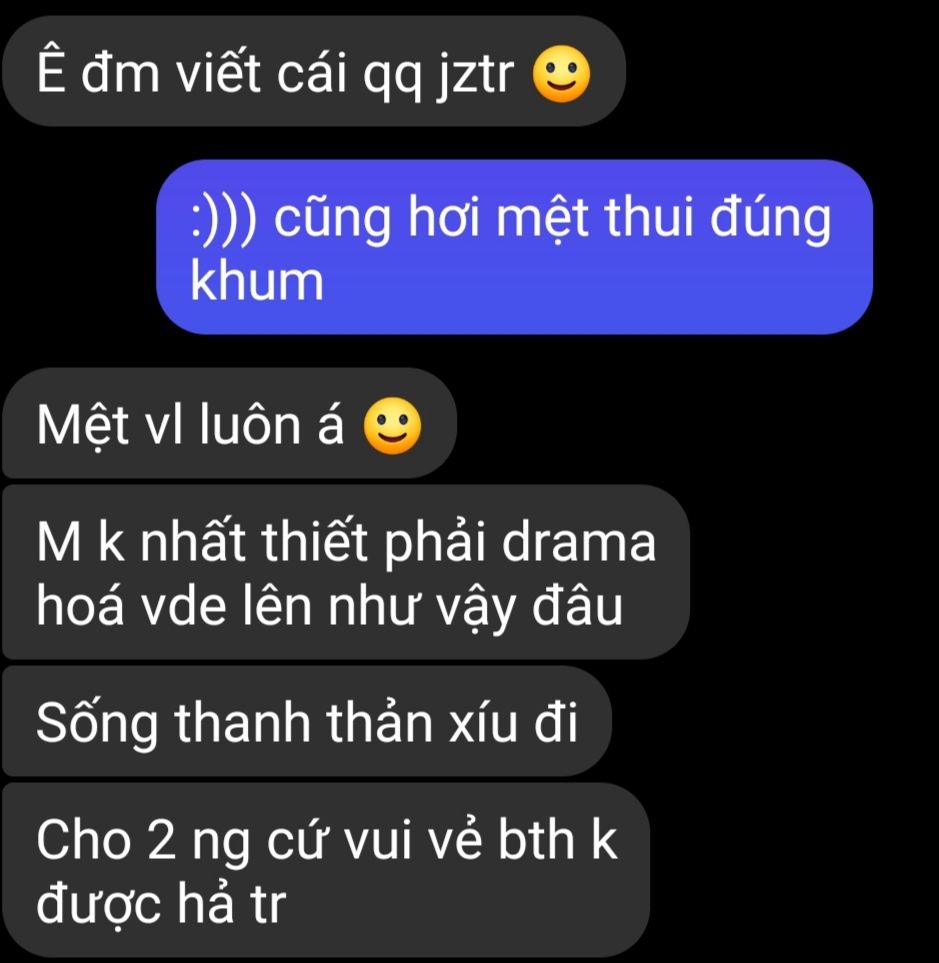
Task: Click the smiley emoji after "luôn á"
Action: click(392, 426)
